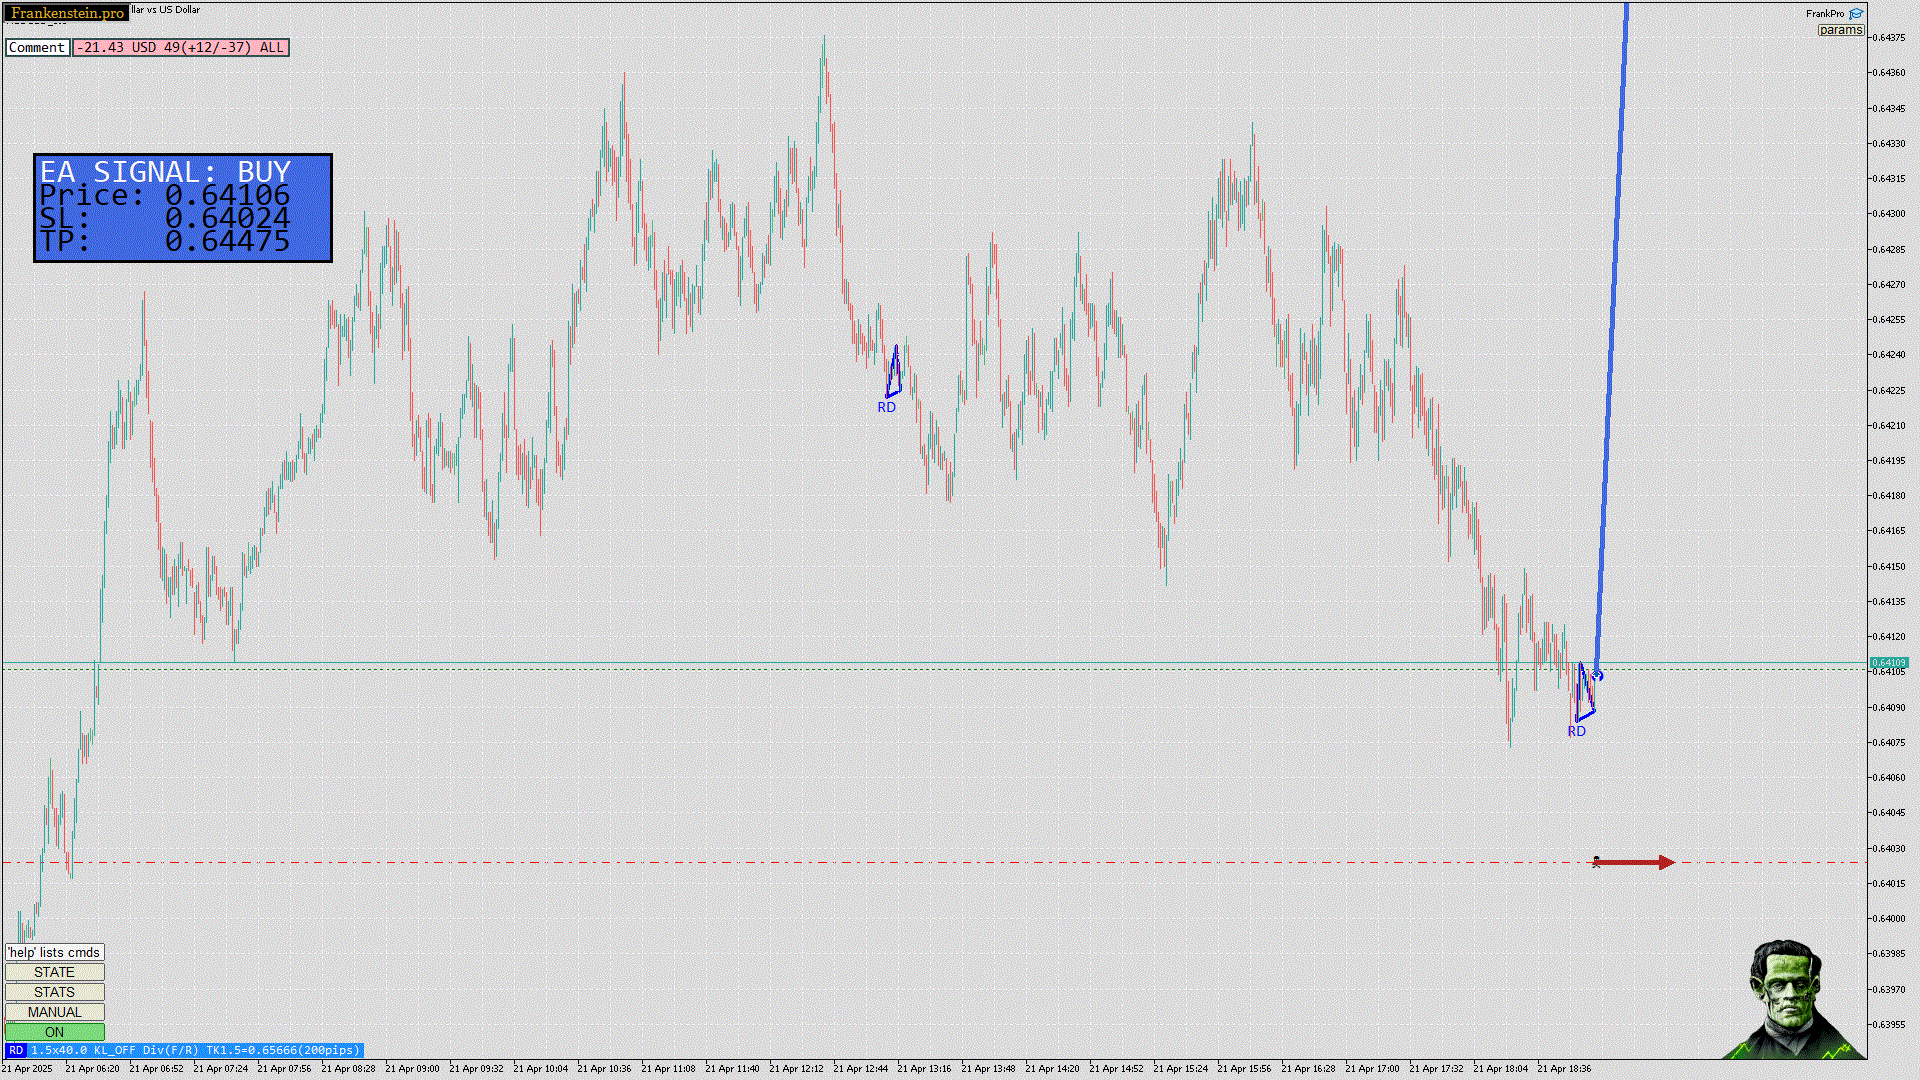Image resolution: width=1920 pixels, height=1080 pixels.
Task: Click the skull stop-loss marker icon
Action: tap(1596, 862)
